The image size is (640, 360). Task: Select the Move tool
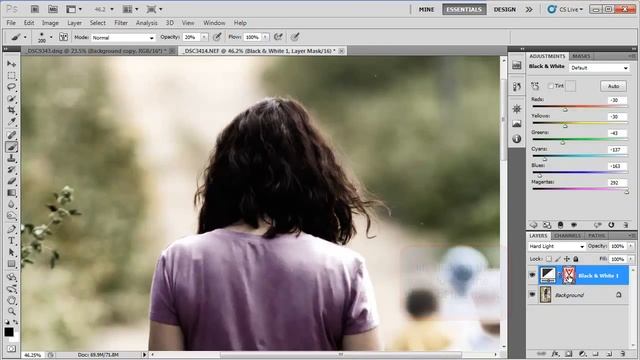pyautogui.click(x=11, y=64)
